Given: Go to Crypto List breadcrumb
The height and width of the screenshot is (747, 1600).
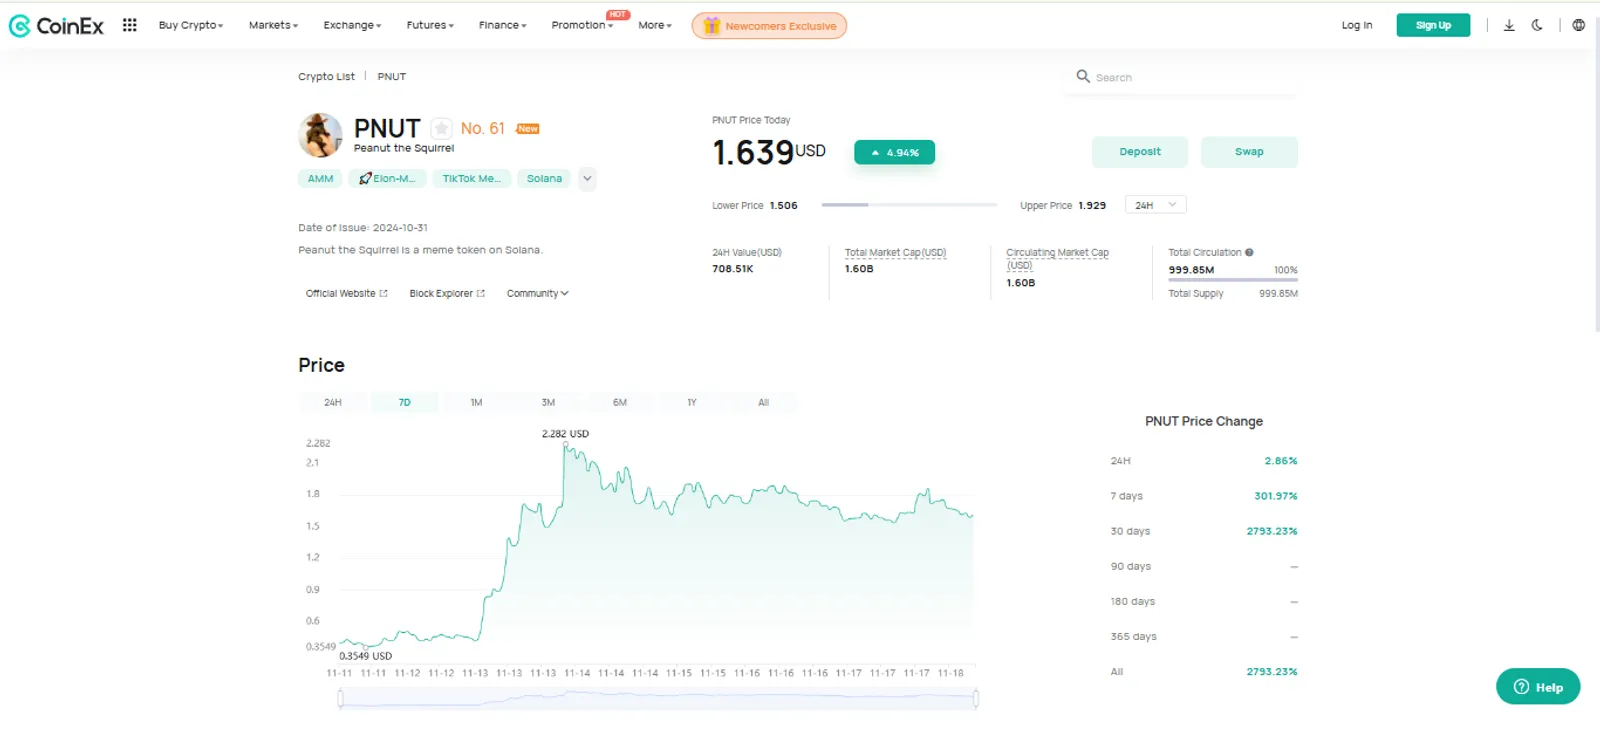Looking at the screenshot, I should pos(326,76).
